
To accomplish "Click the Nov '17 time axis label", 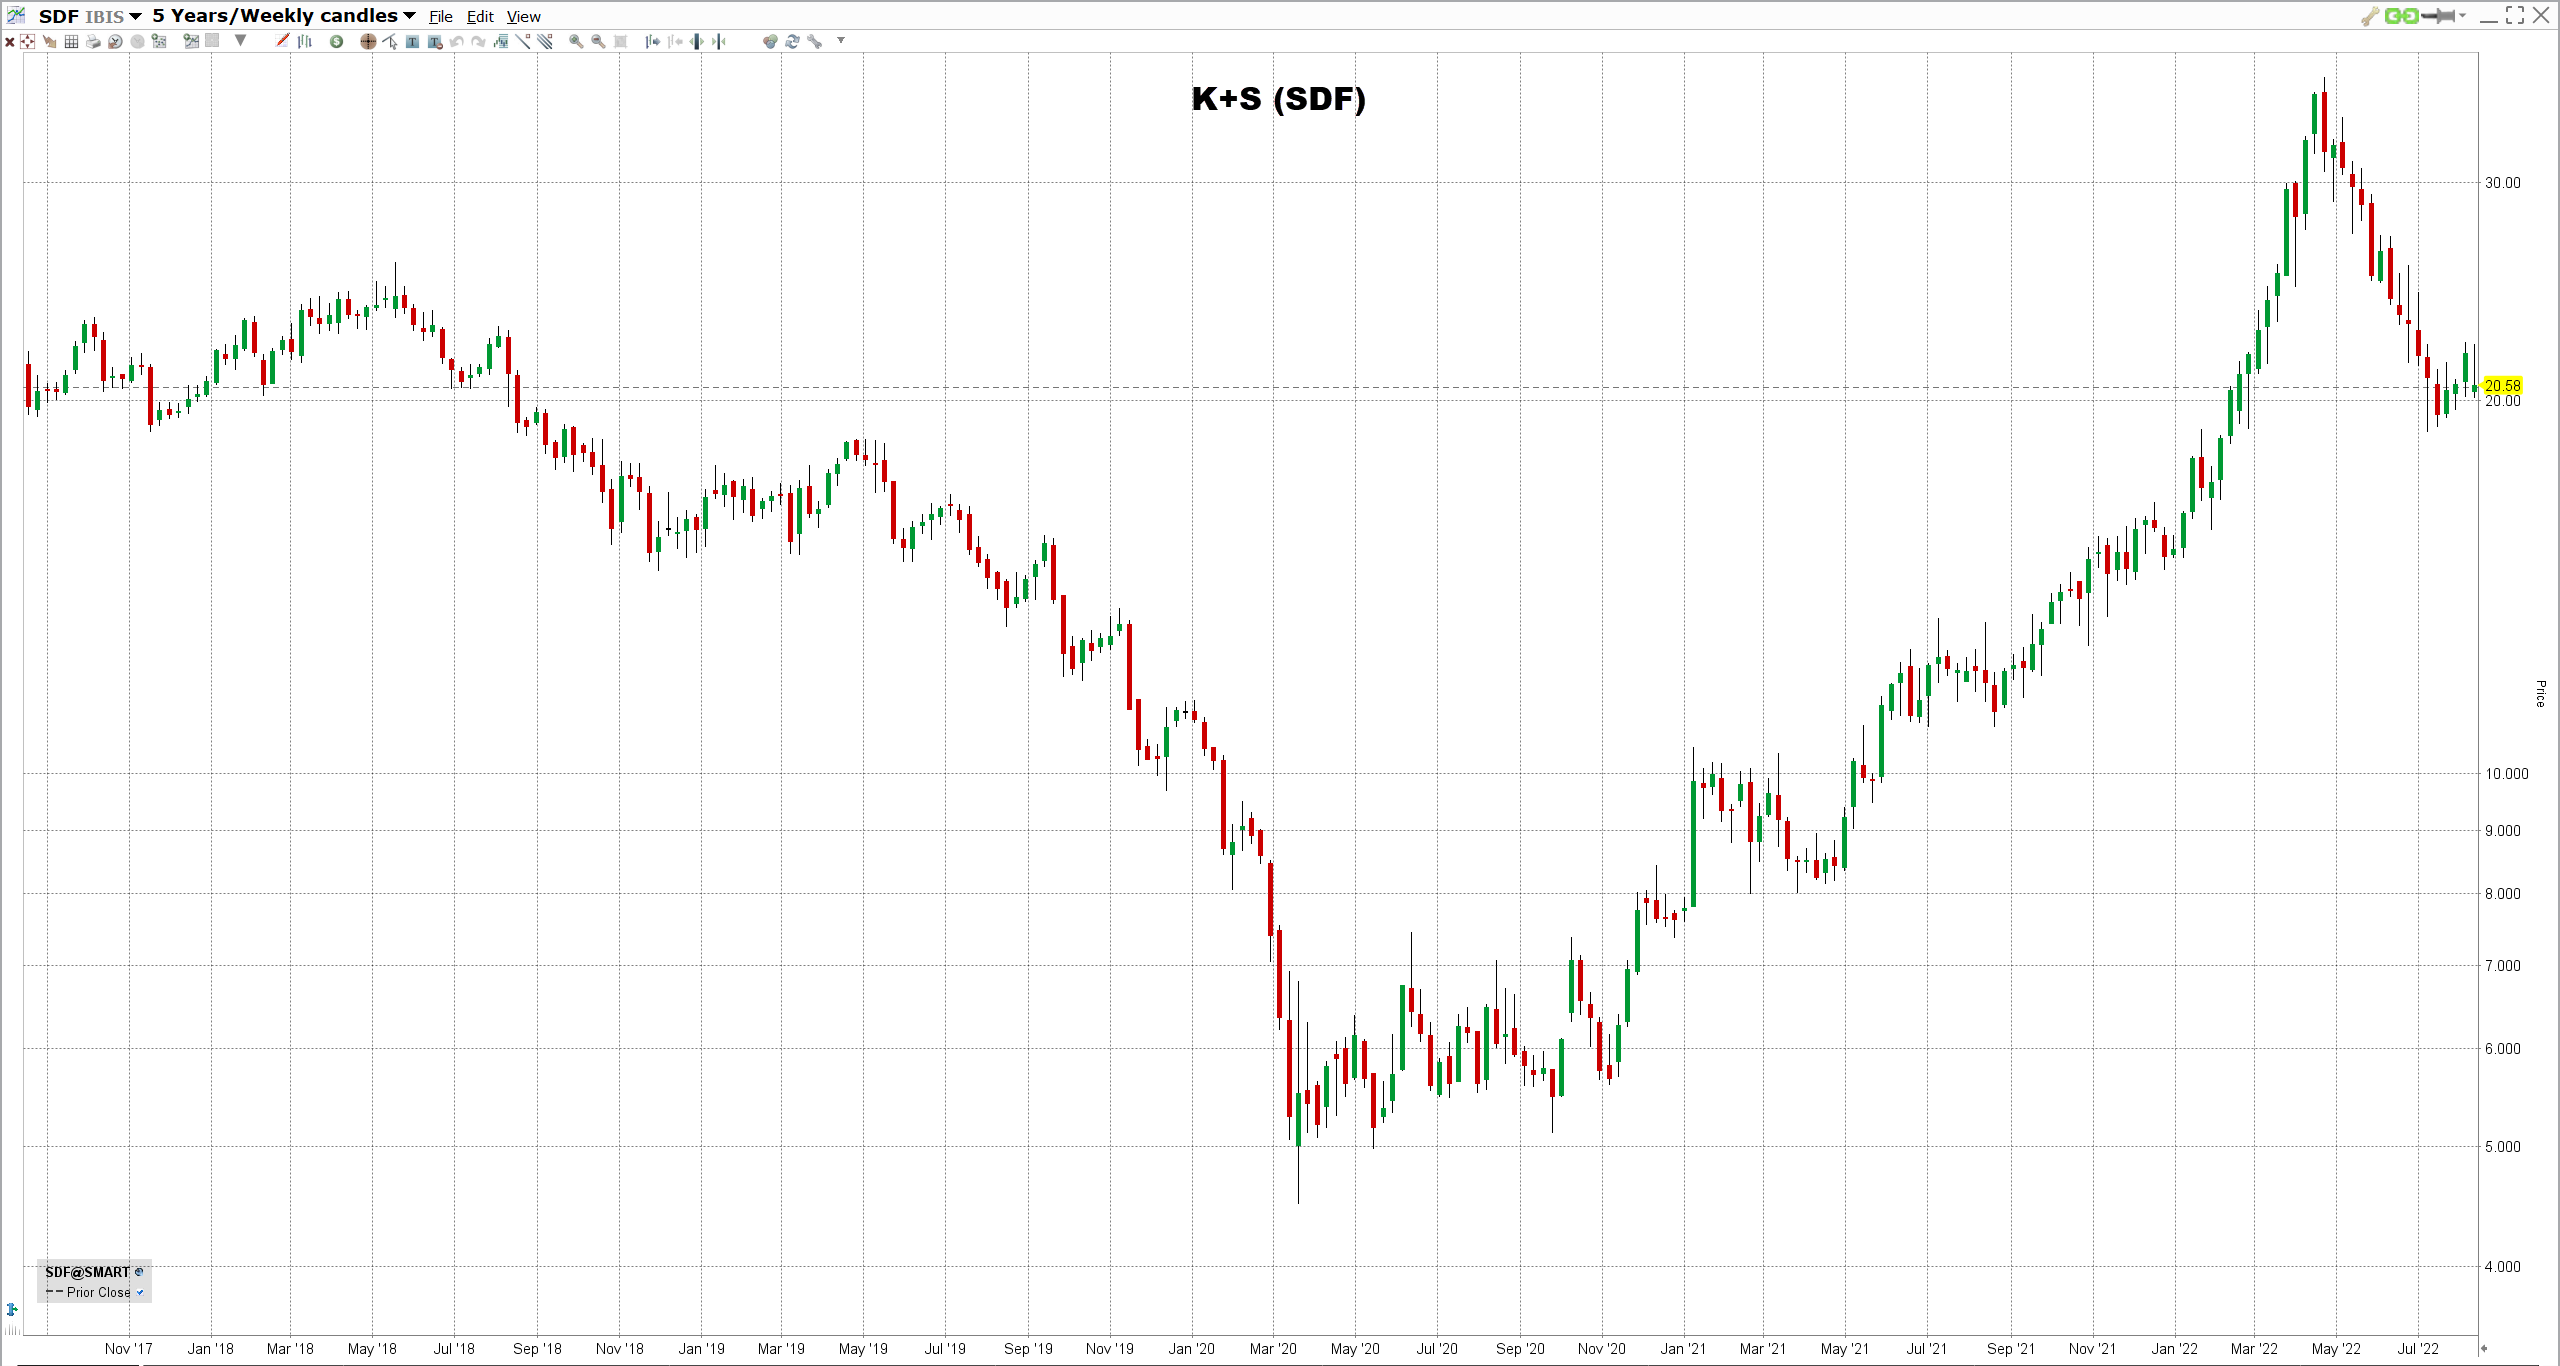I will 129,1349.
